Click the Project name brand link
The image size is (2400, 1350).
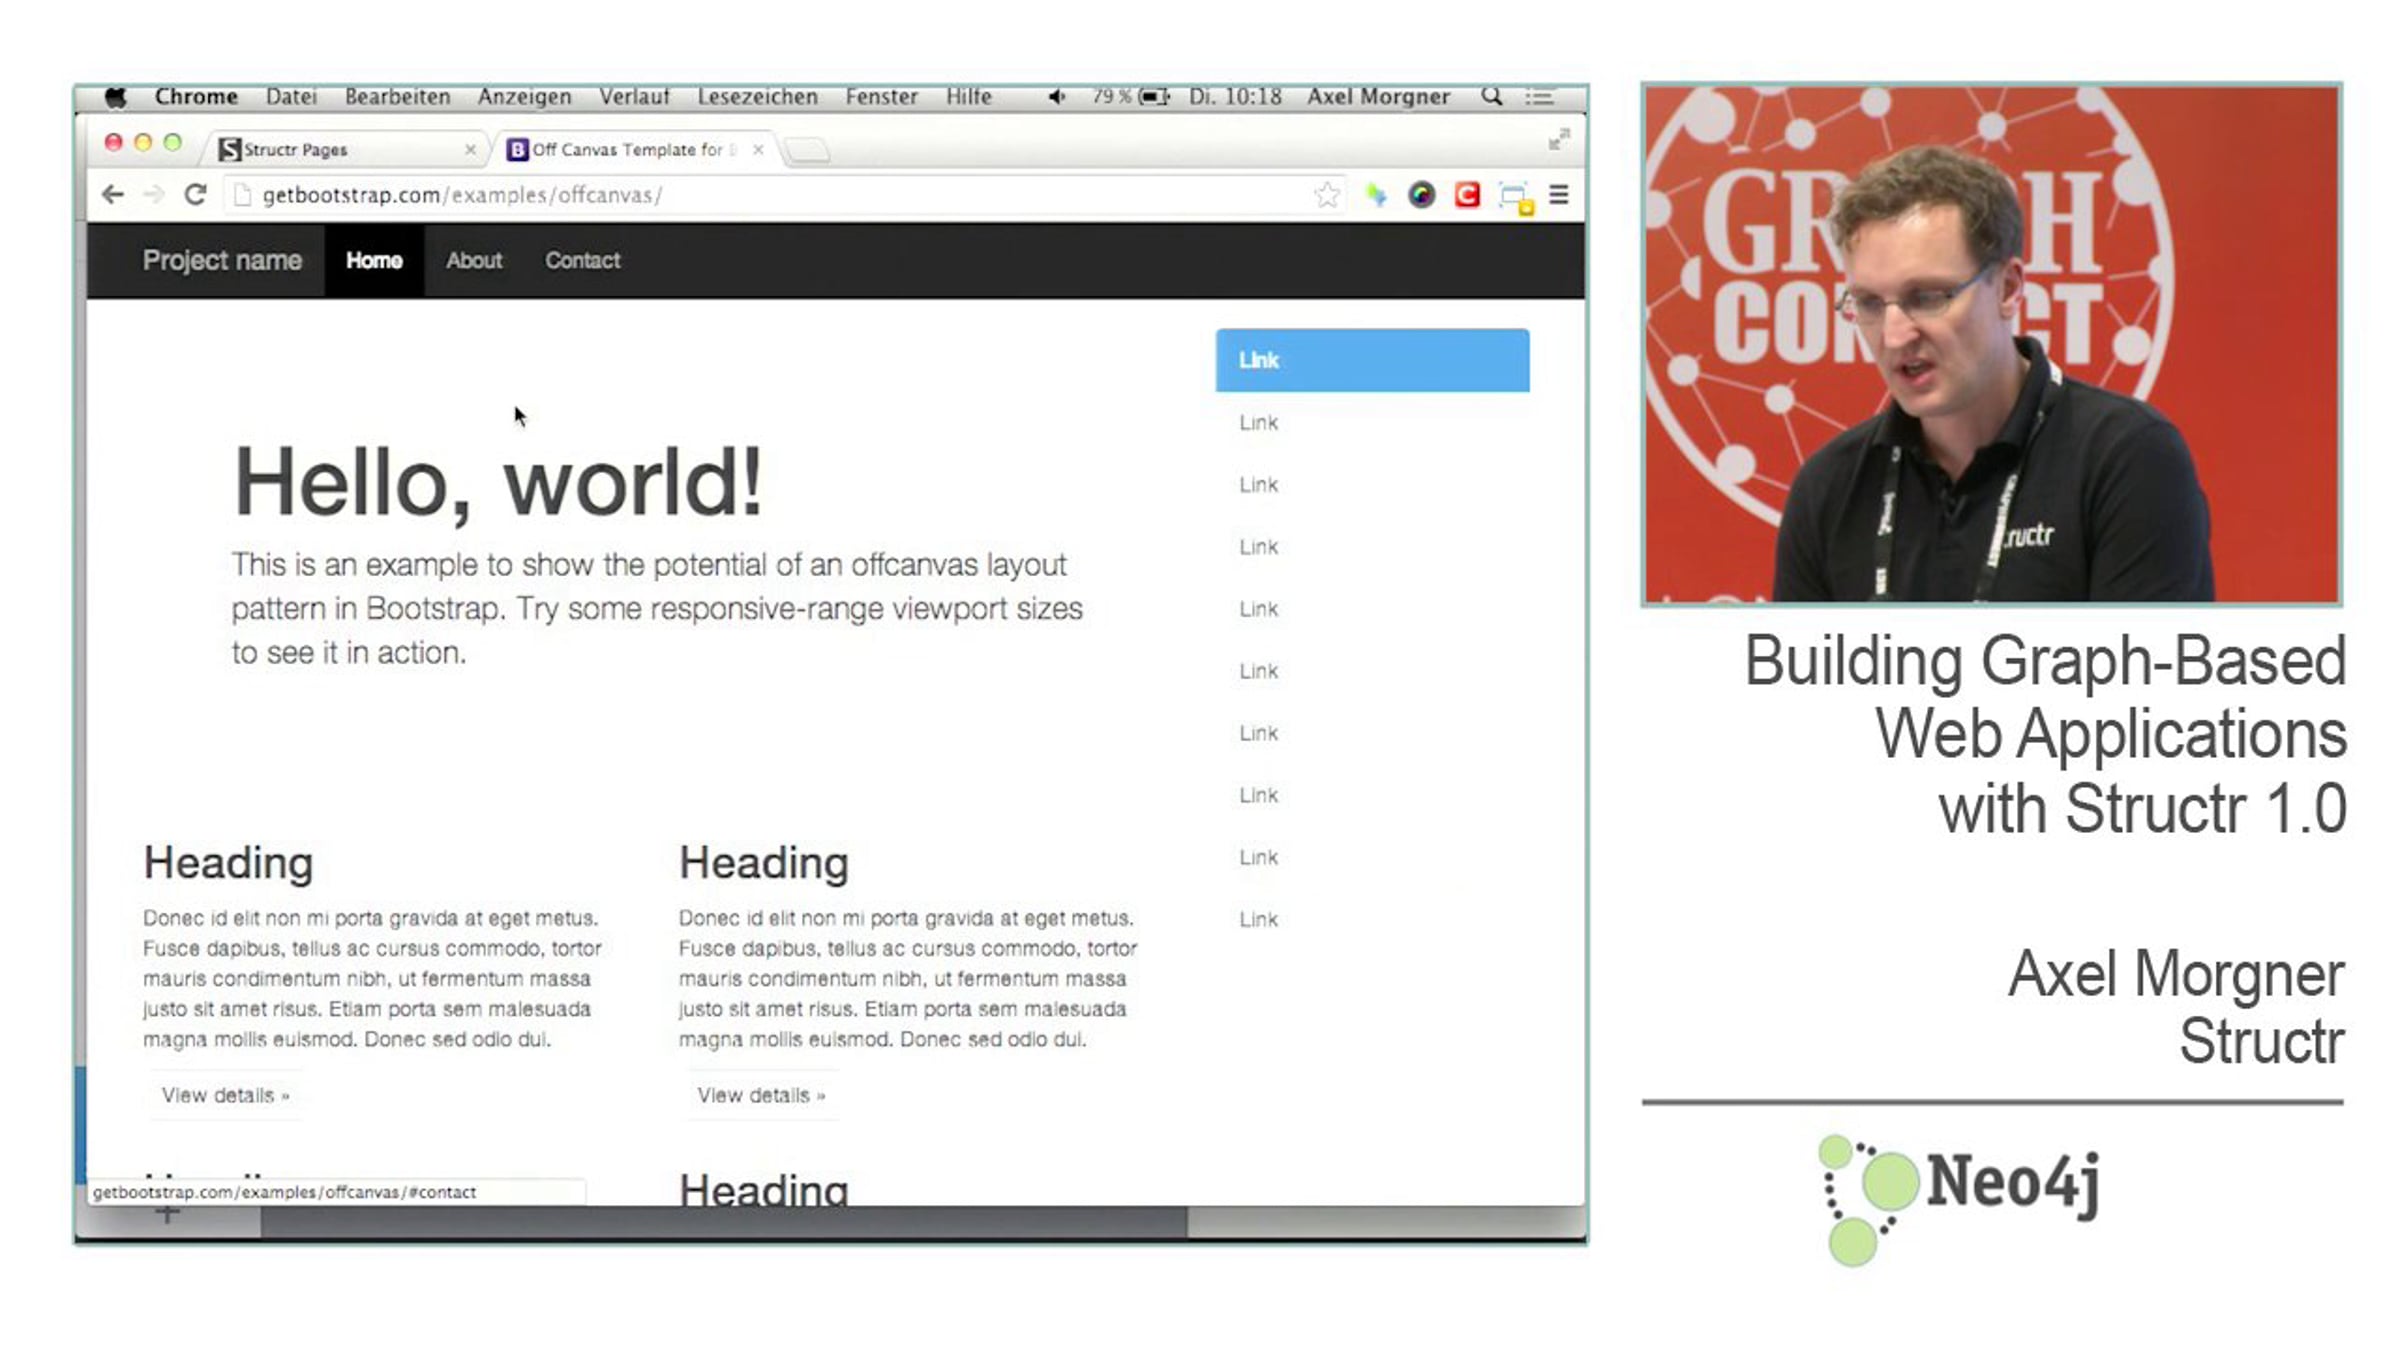pos(222,261)
